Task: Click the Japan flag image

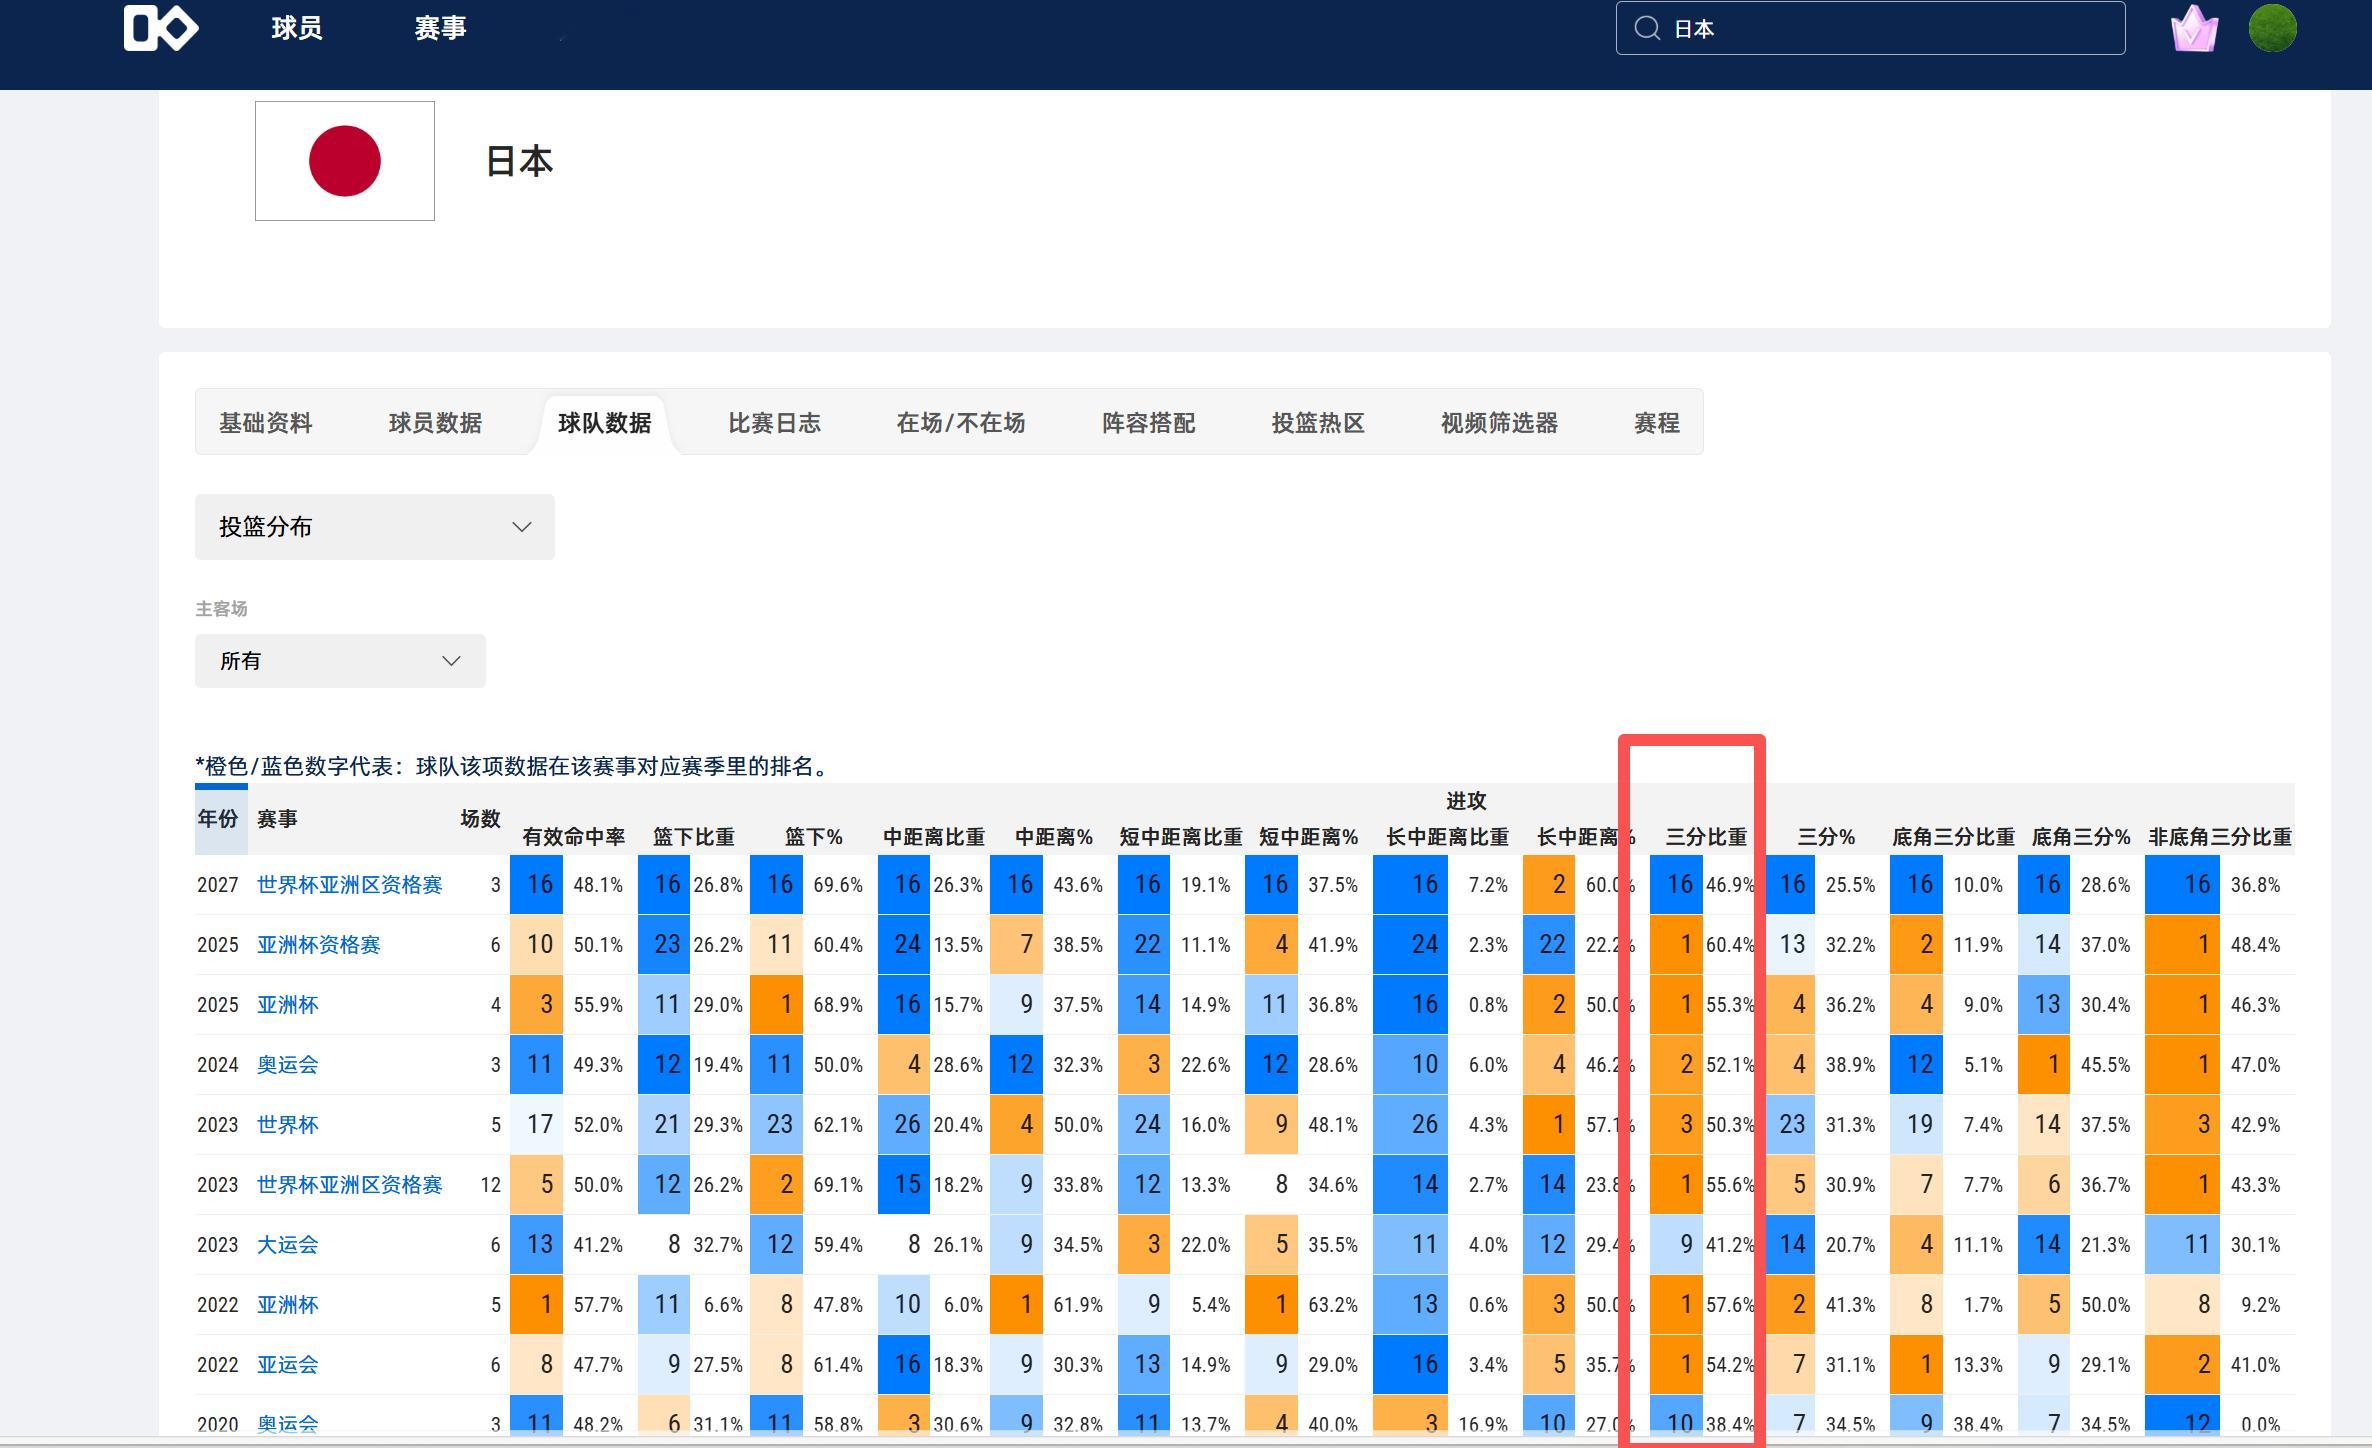Action: (x=344, y=161)
